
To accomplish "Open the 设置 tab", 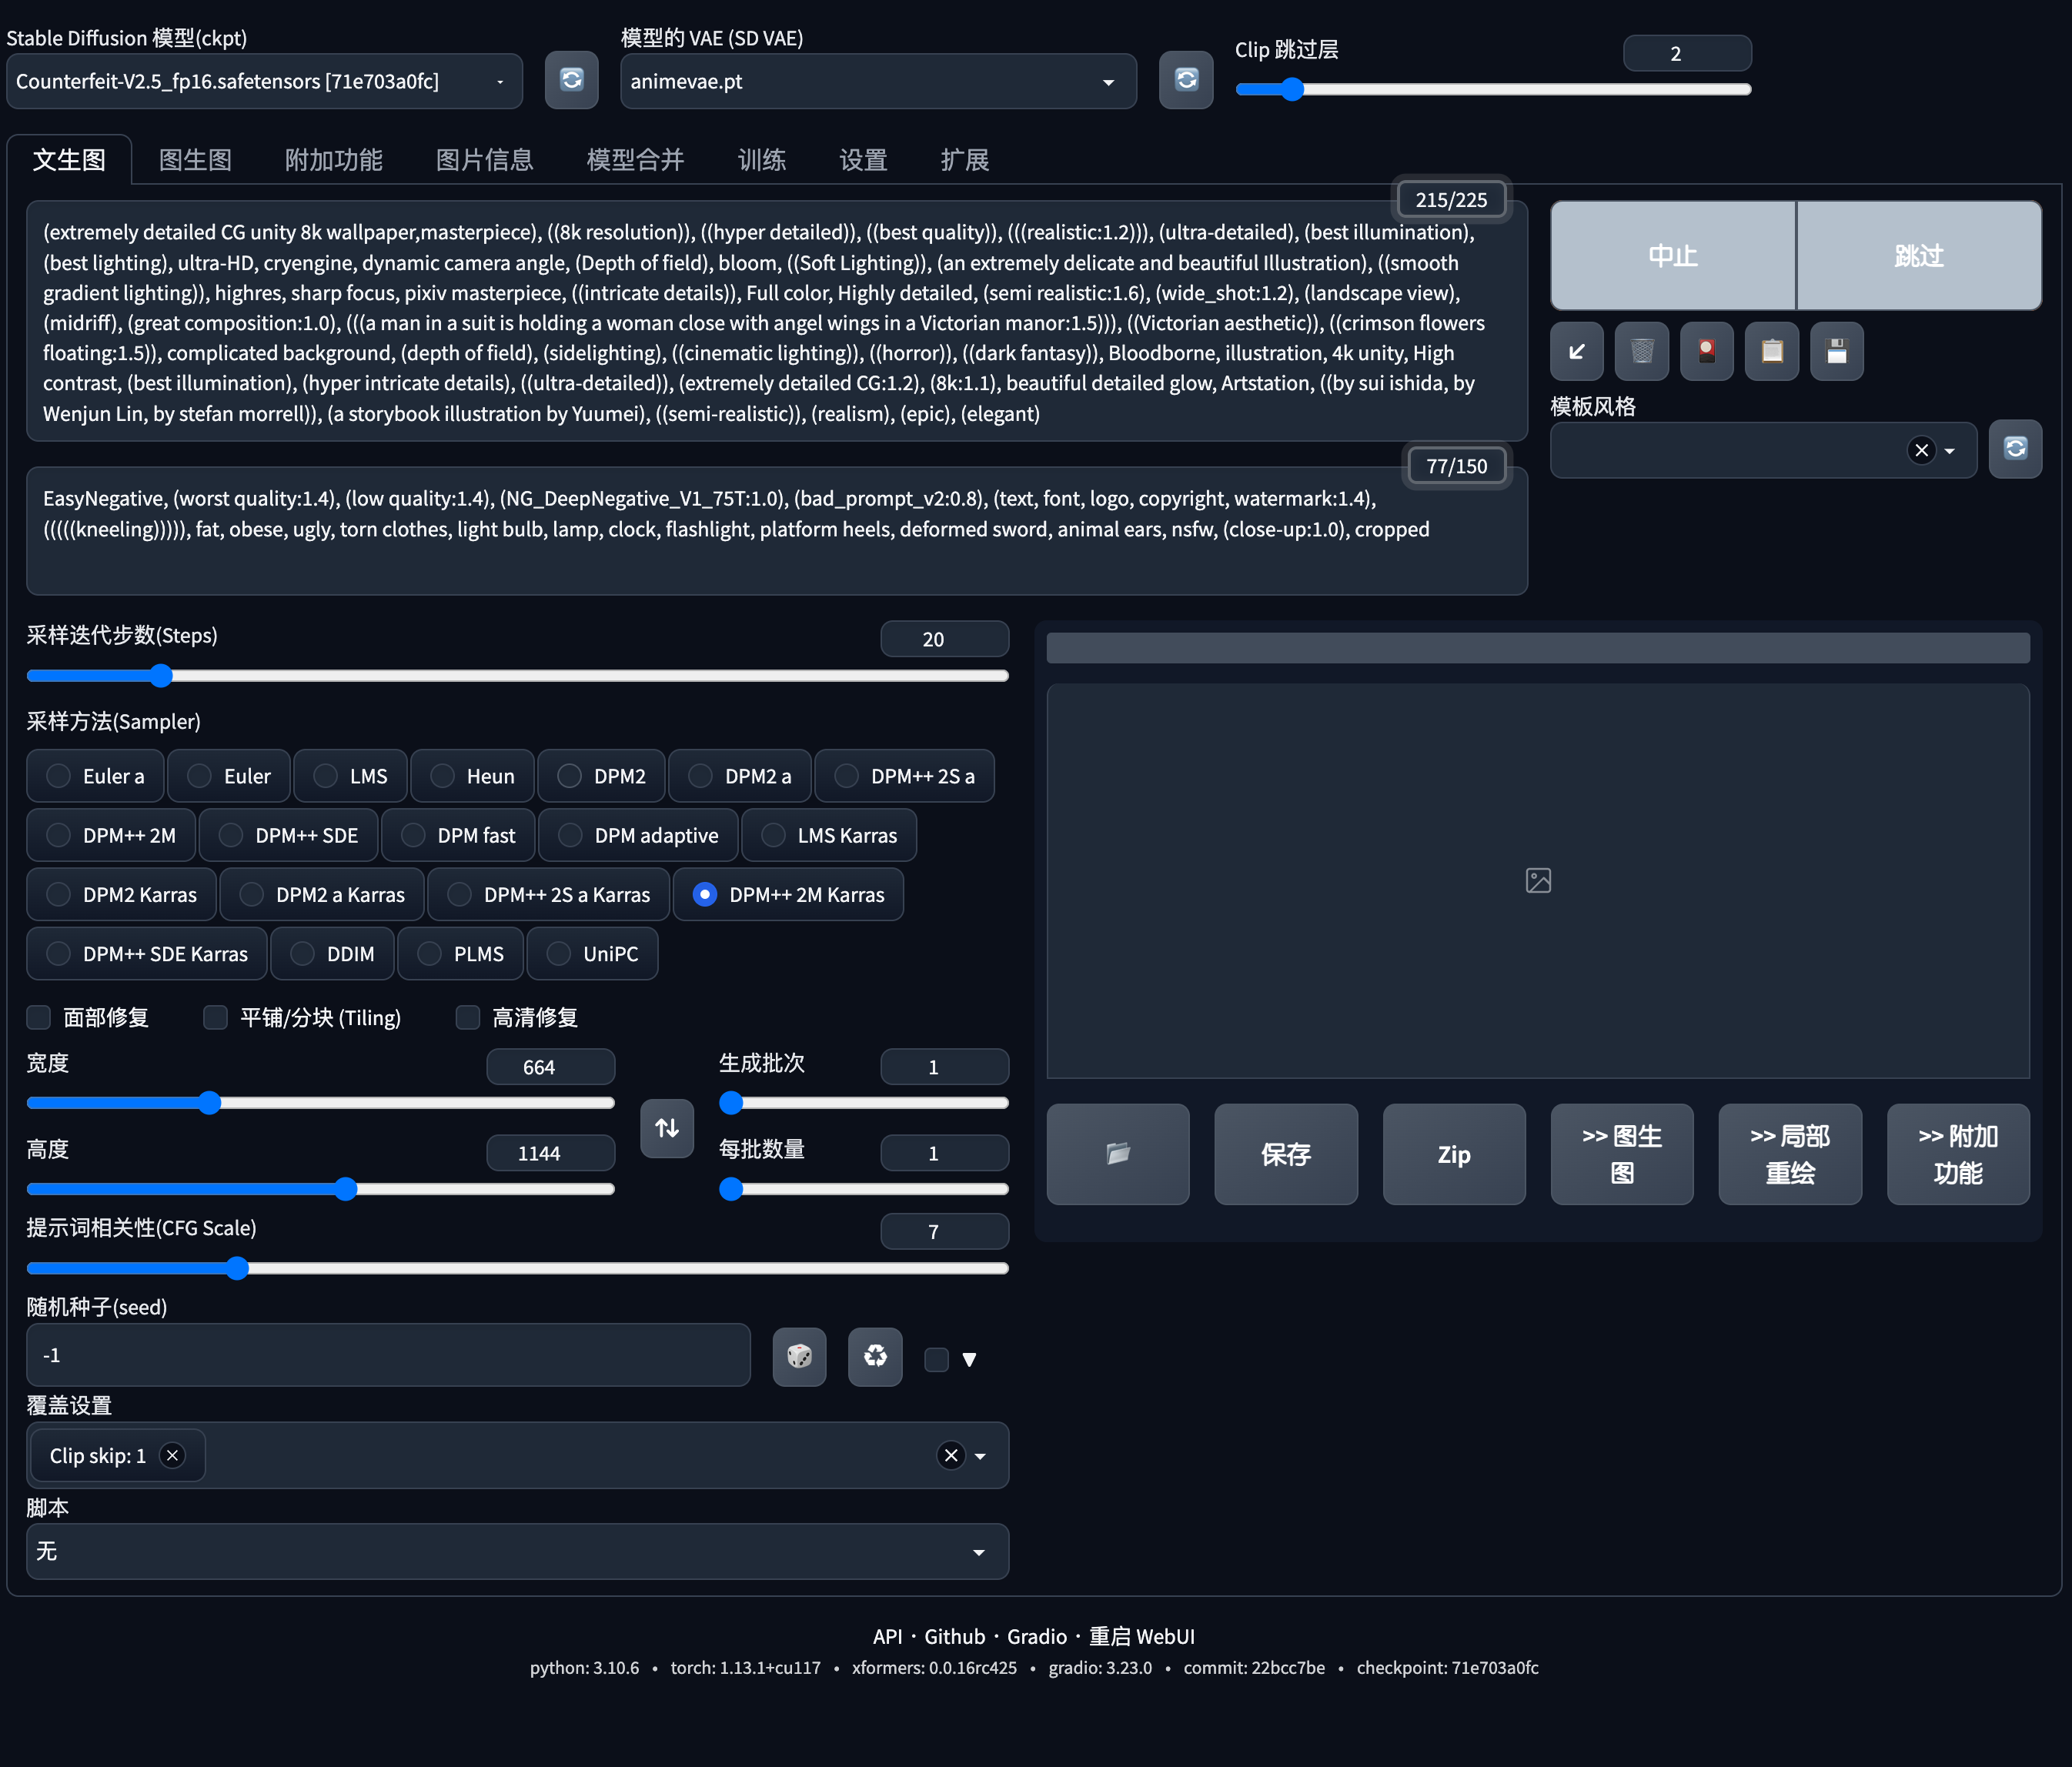I will pyautogui.click(x=863, y=160).
